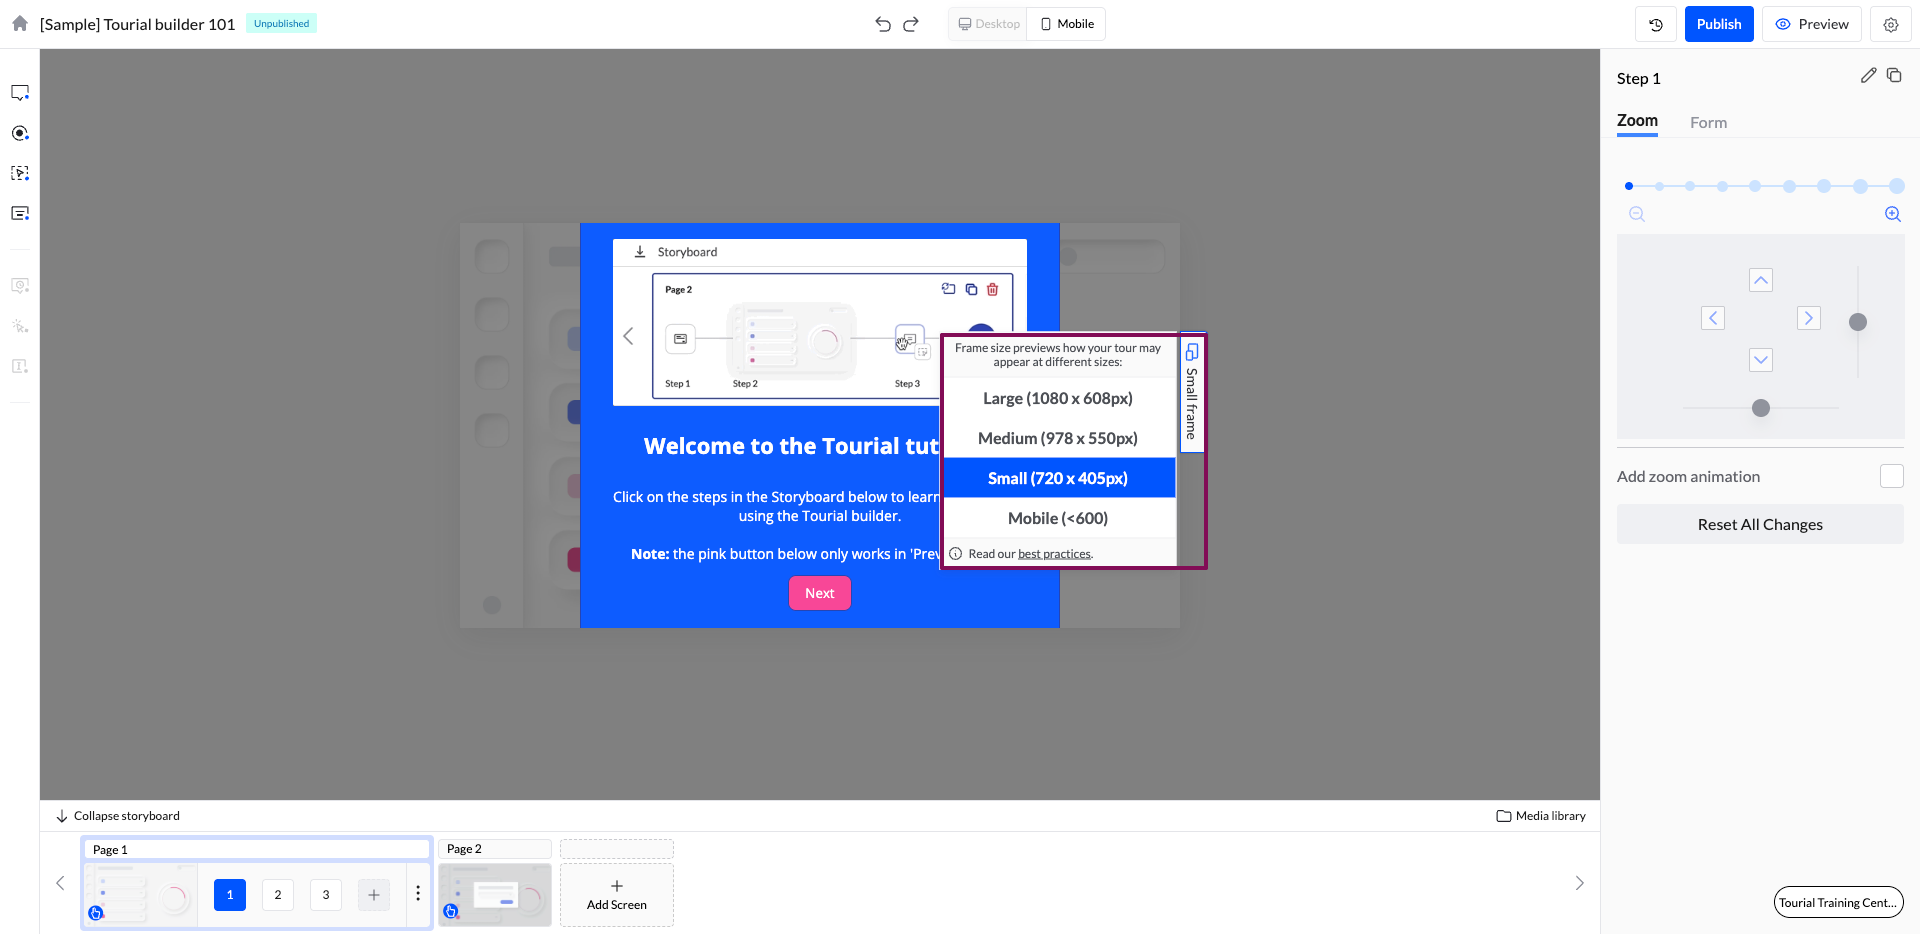Click the home icon
Image resolution: width=1920 pixels, height=934 pixels.
[20, 23]
